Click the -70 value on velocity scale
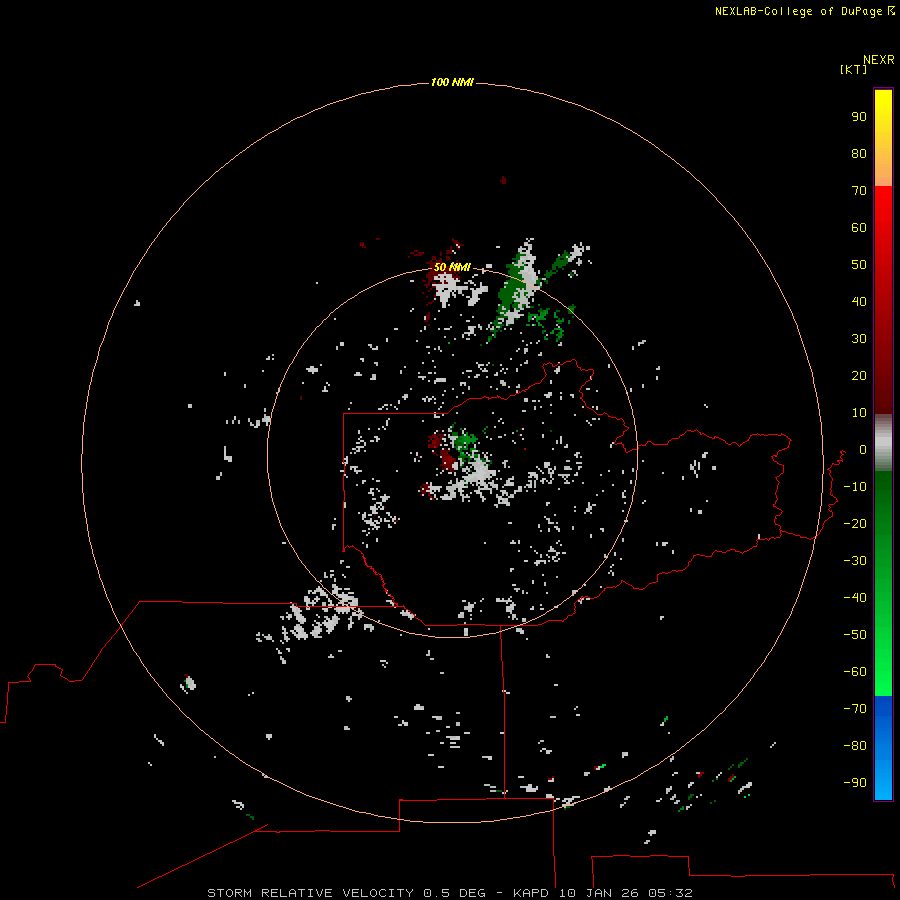 click(x=855, y=709)
